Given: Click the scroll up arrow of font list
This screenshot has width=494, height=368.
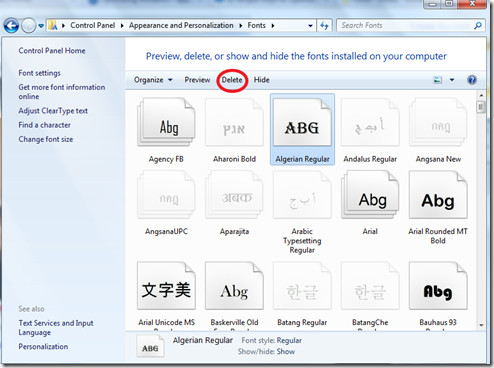Looking at the screenshot, I should [481, 95].
